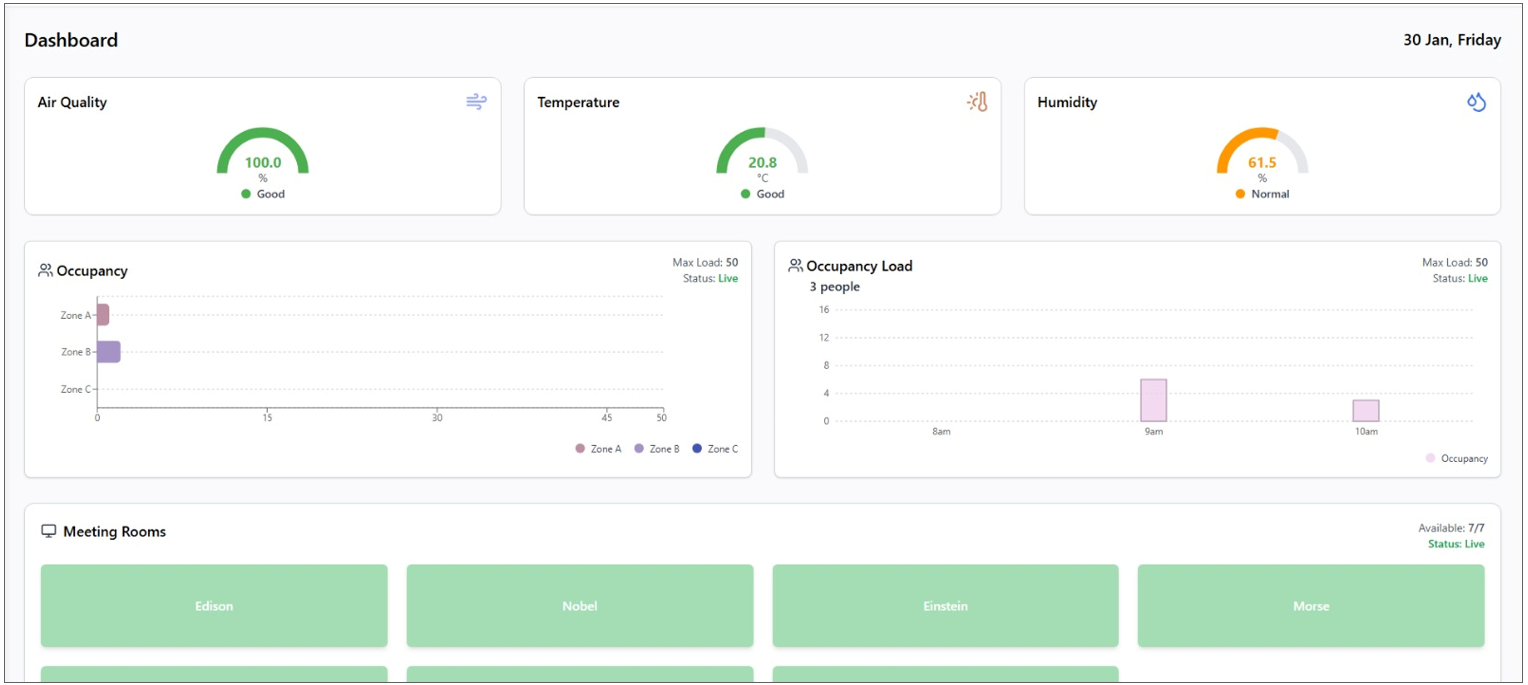Click the Air Quality 100.0 gauge
This screenshot has height=685, width=1528.
[263, 155]
